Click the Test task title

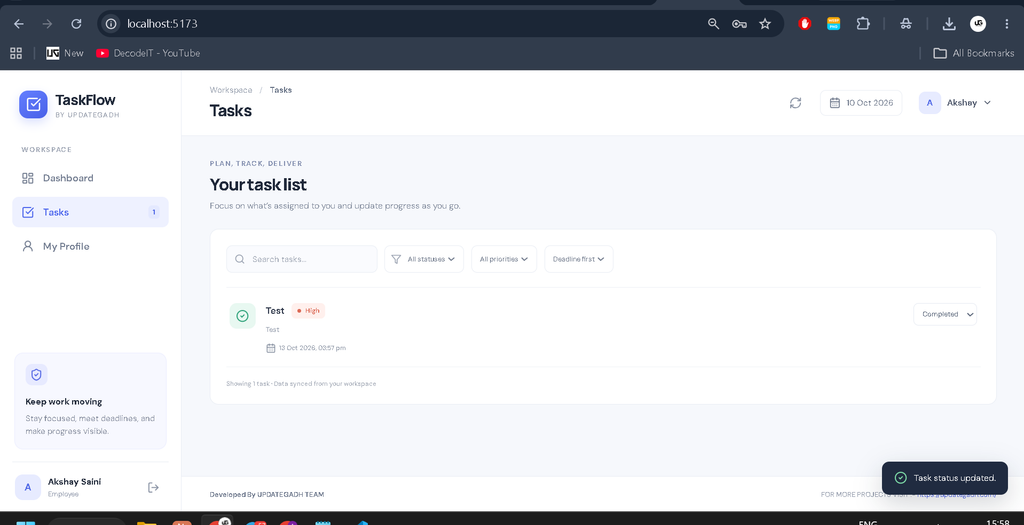click(275, 311)
